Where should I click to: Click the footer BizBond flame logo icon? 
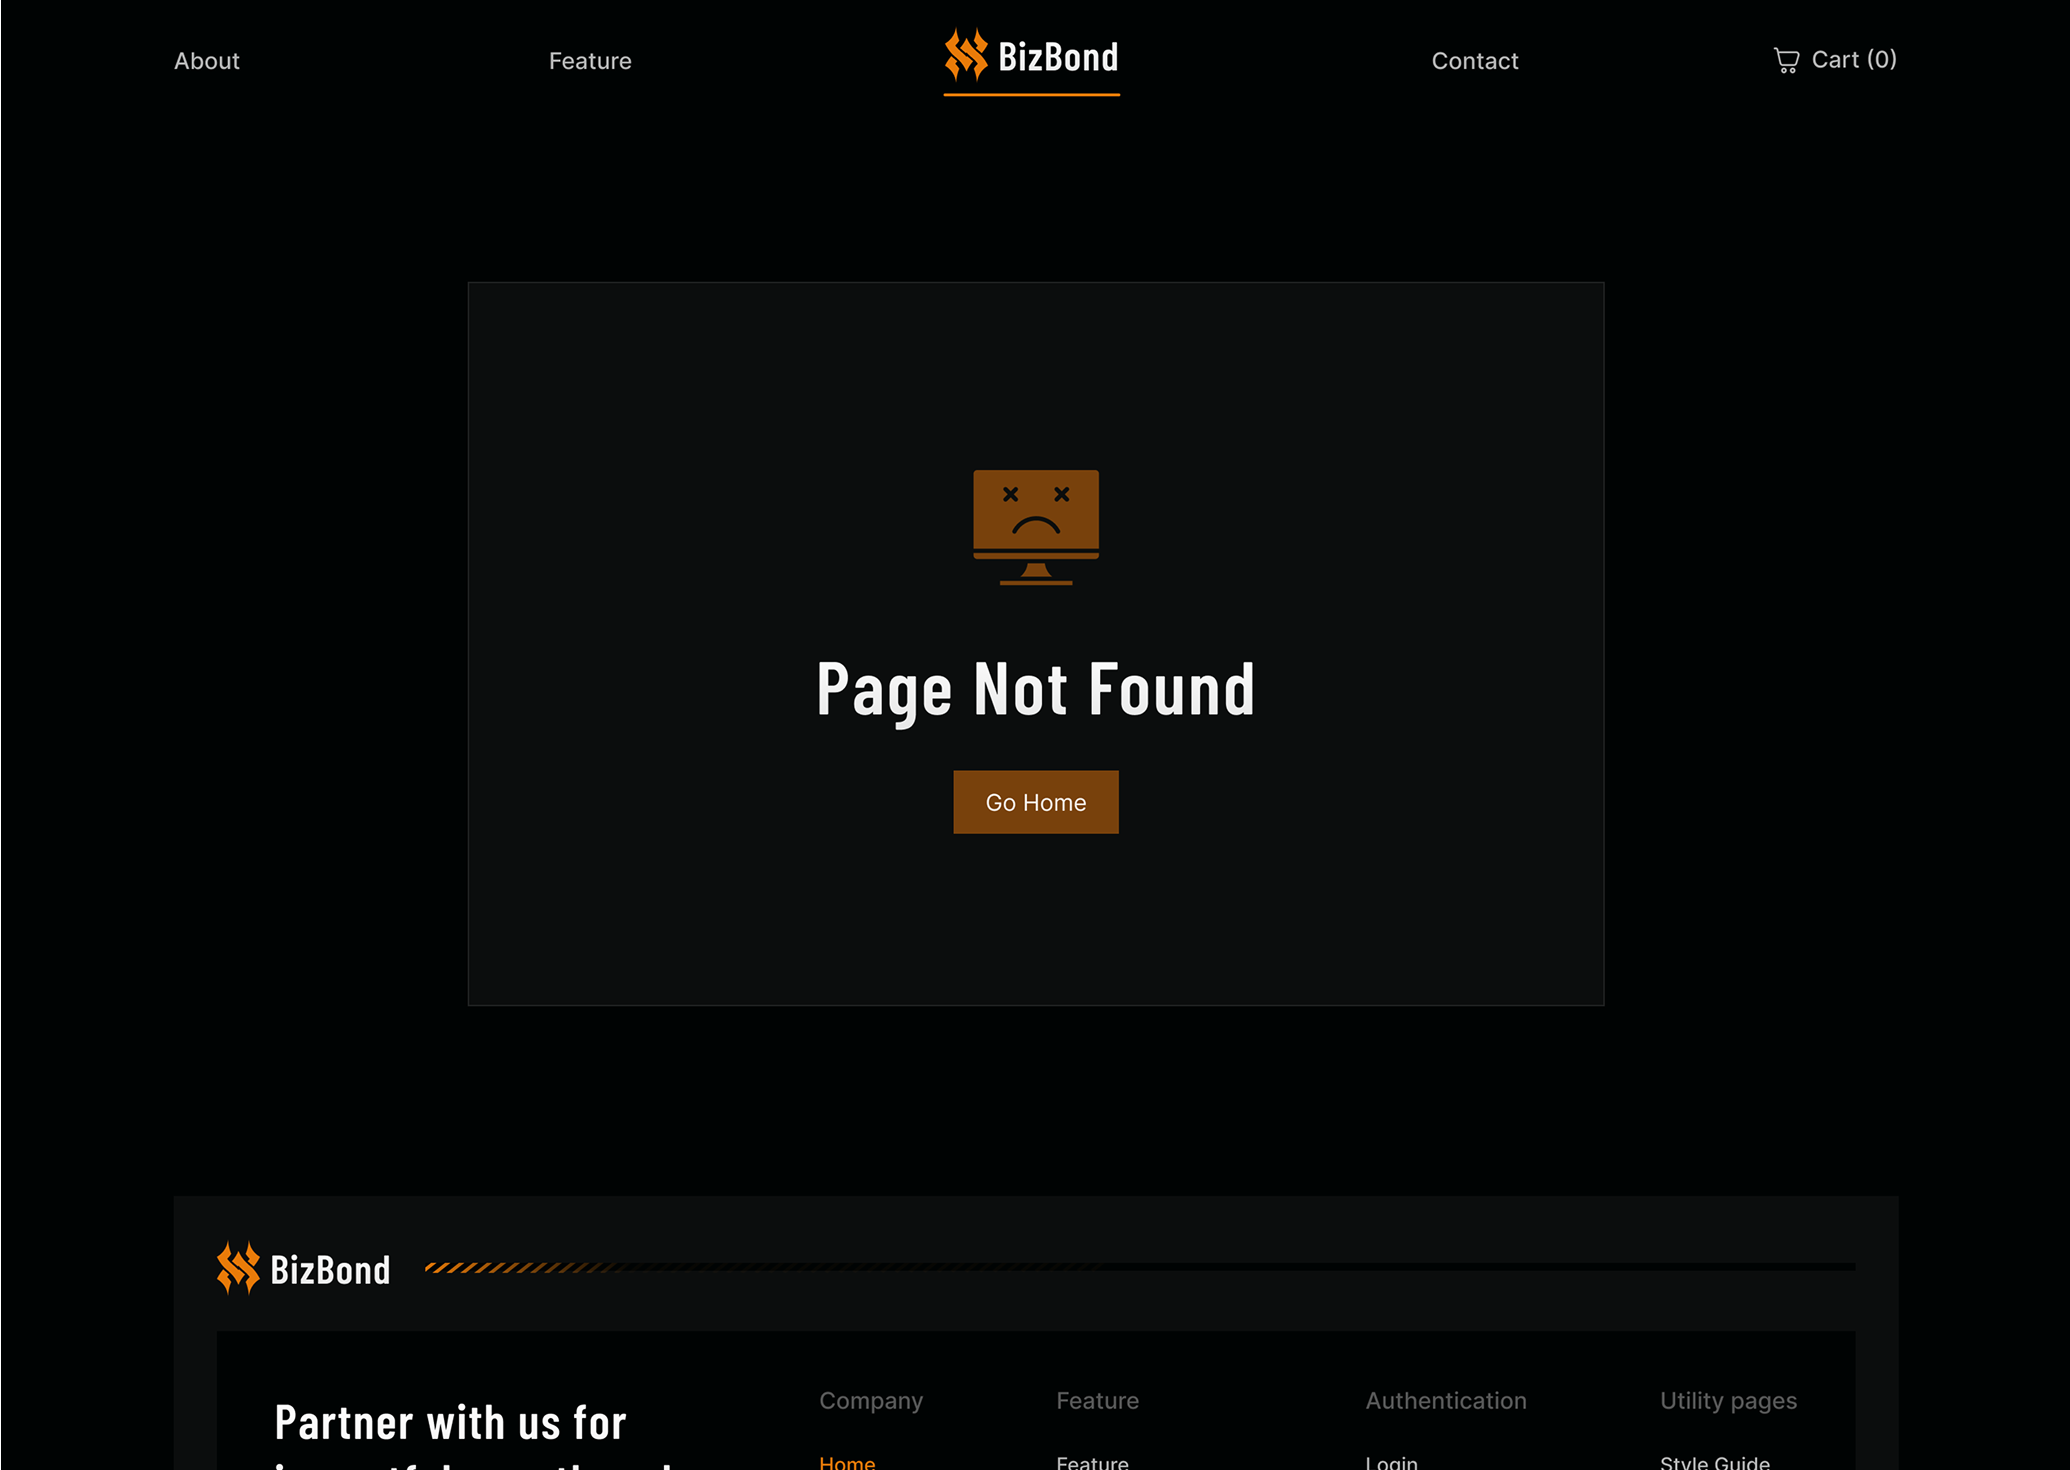(x=238, y=1268)
